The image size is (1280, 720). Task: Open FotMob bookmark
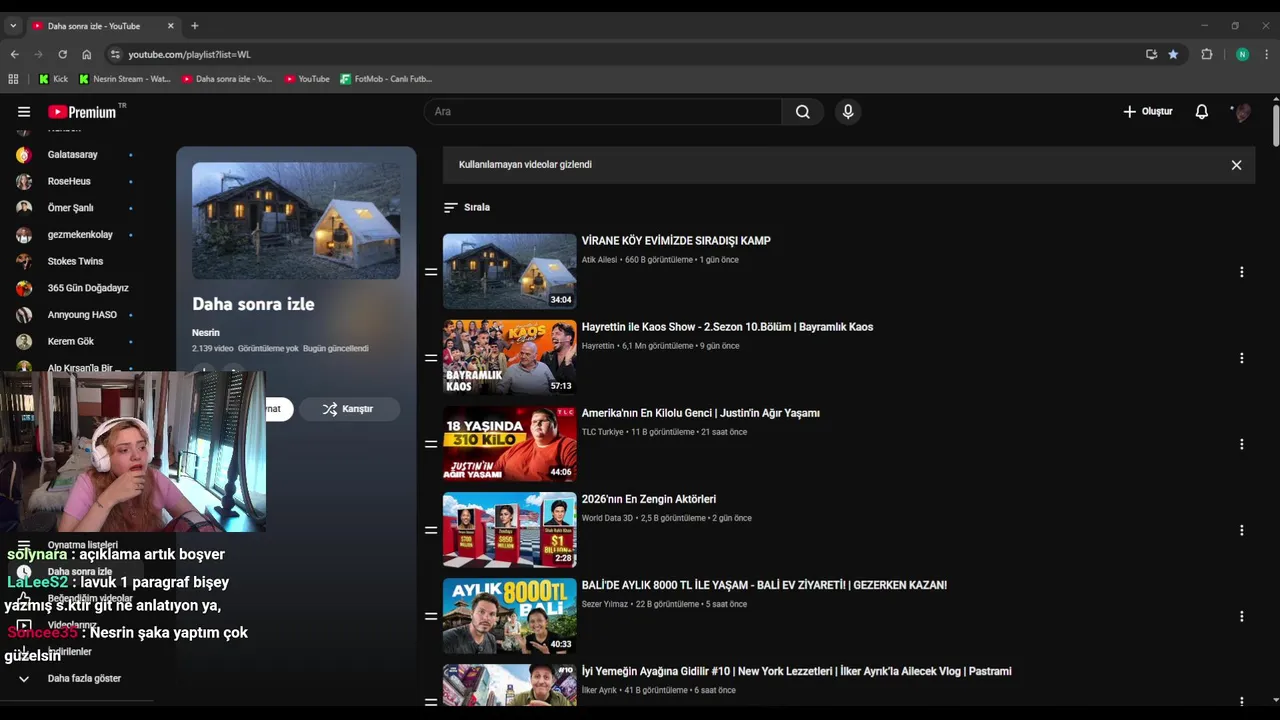(x=386, y=79)
